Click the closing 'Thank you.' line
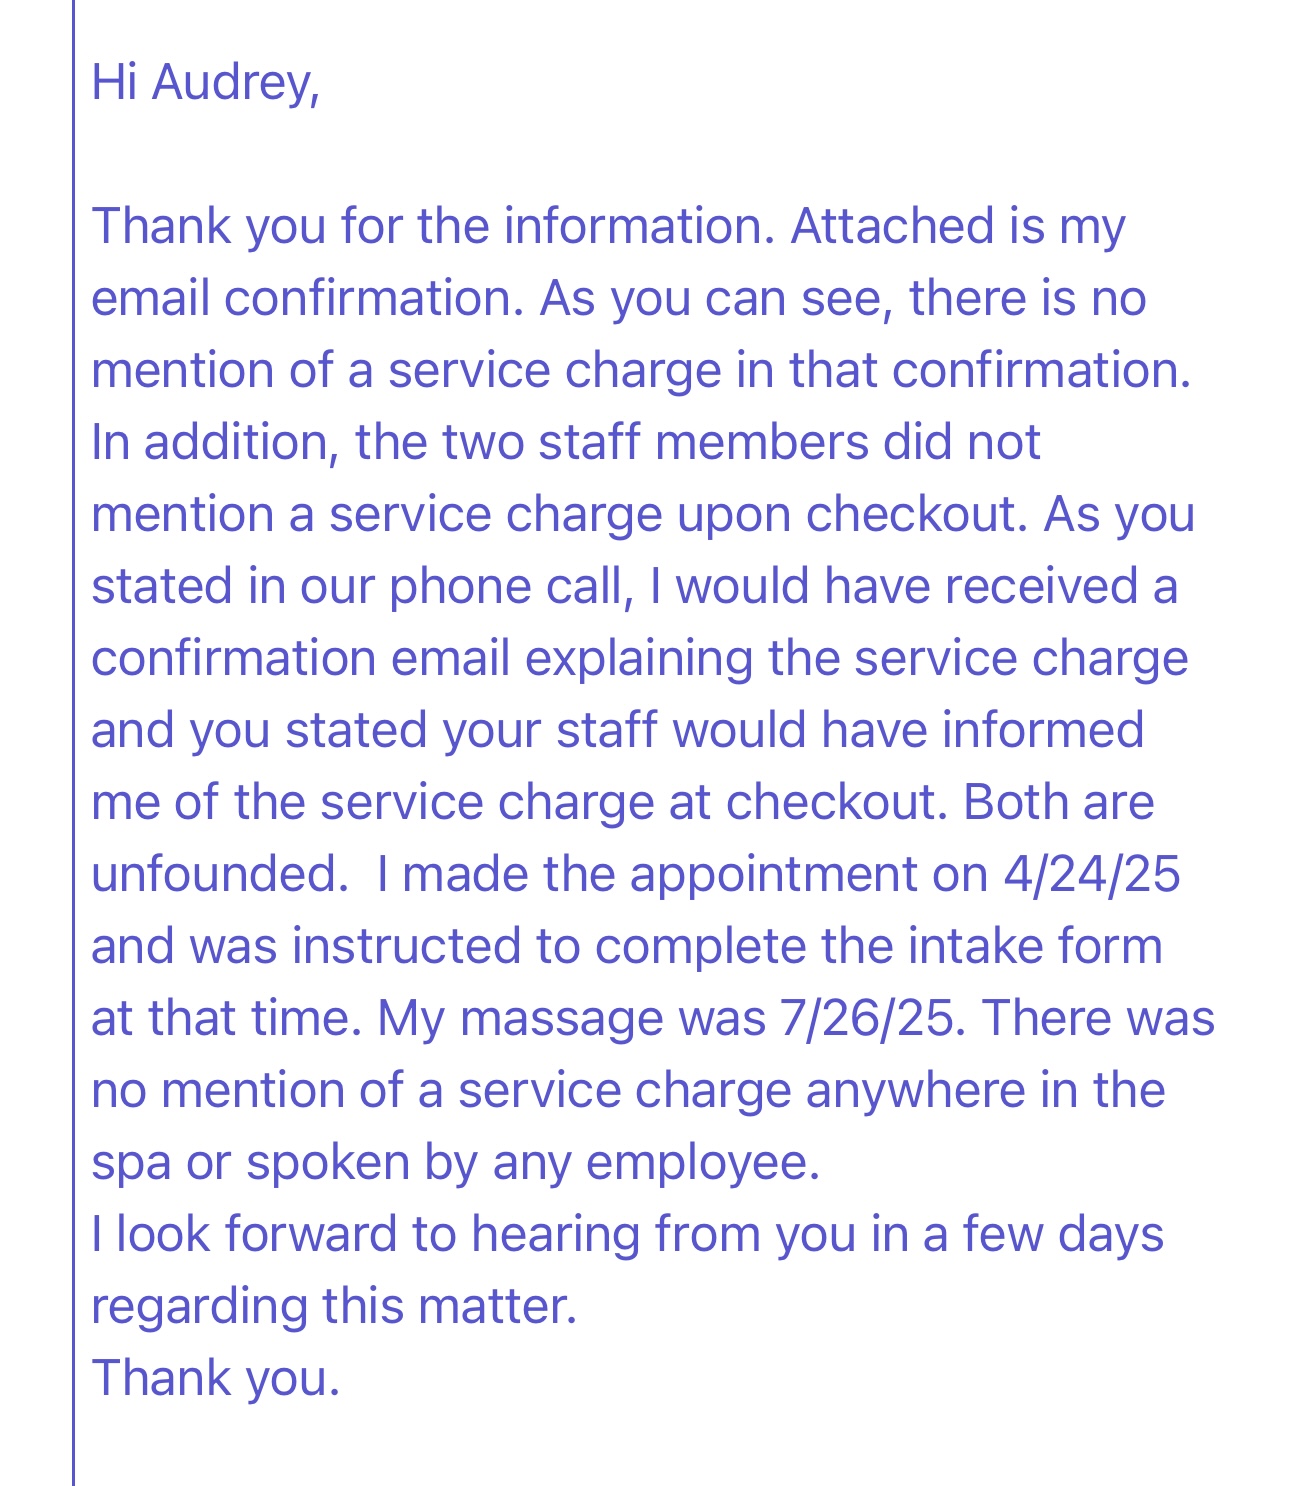Screen dimensions: 1290x1486 [x=216, y=1378]
